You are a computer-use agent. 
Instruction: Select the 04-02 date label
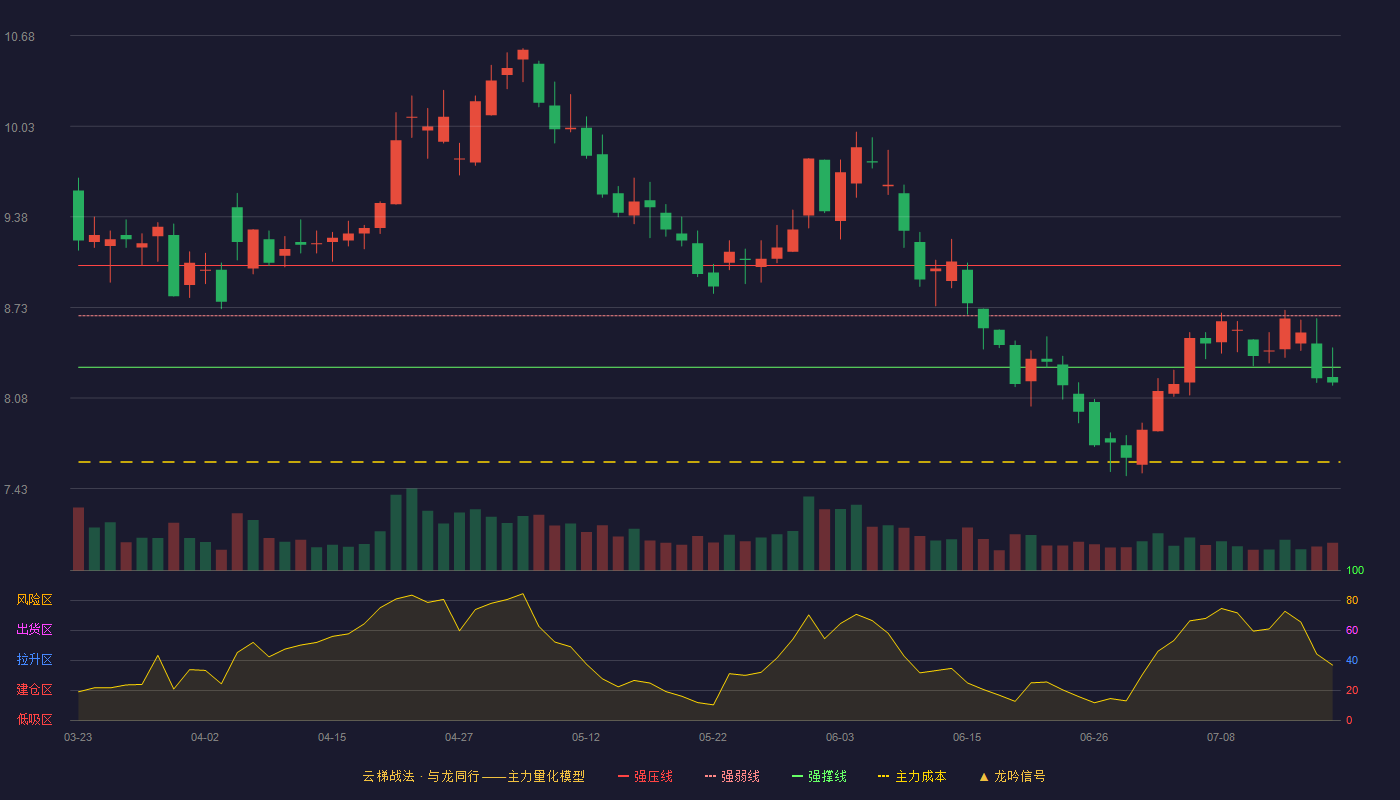(205, 737)
